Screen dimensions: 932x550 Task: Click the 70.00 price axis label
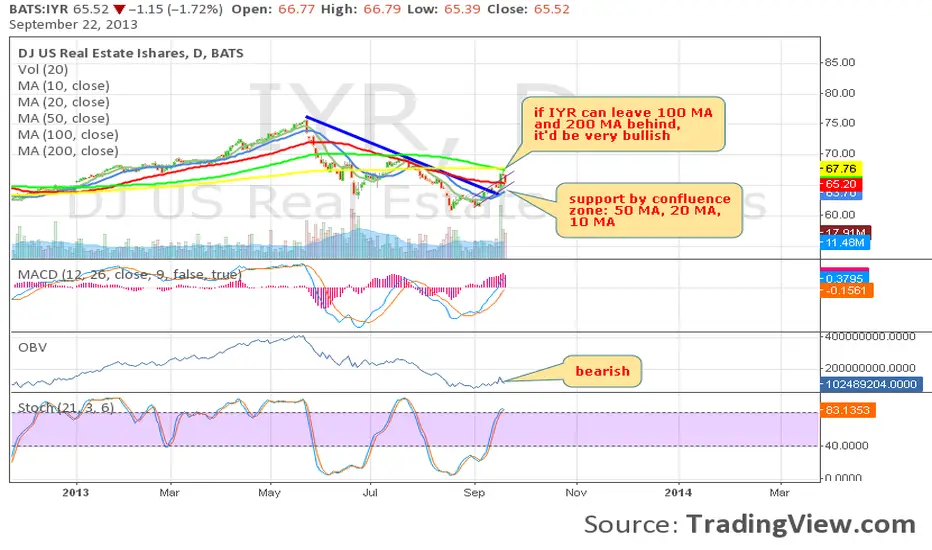[840, 153]
